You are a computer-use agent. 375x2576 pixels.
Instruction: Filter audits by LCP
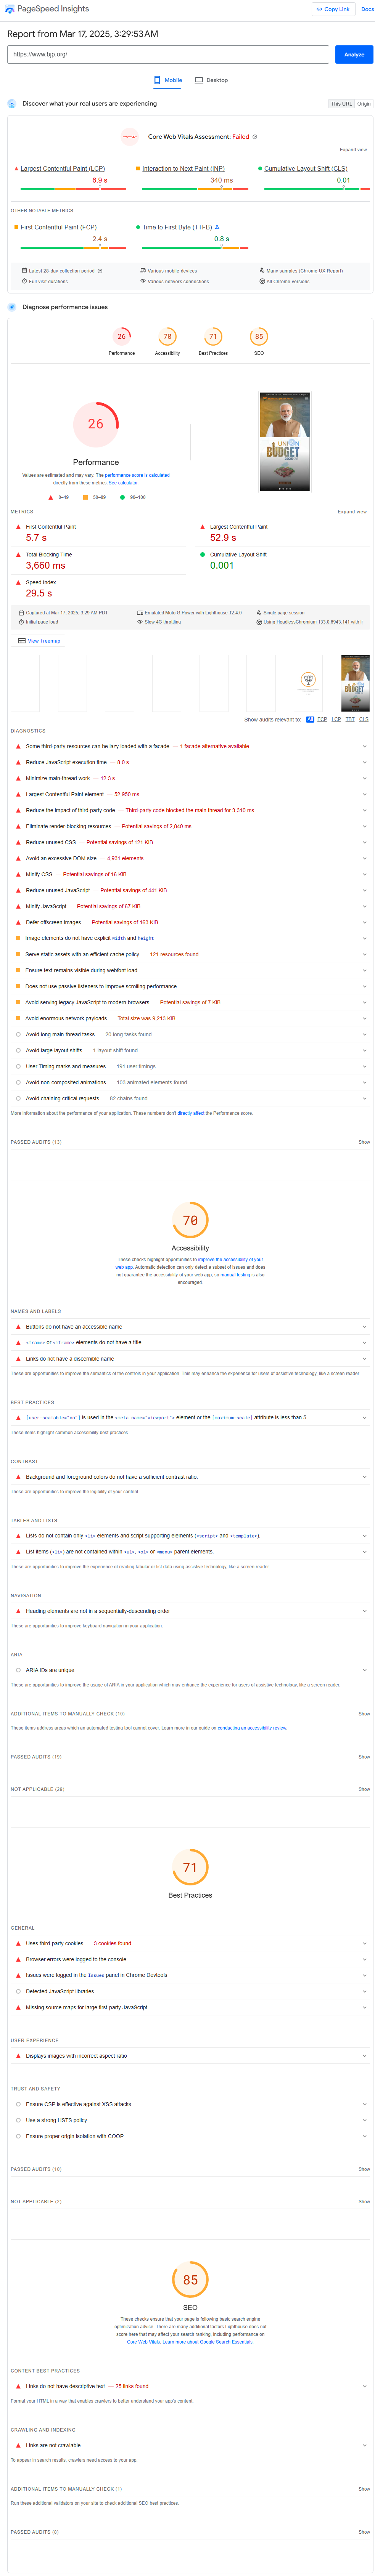[336, 719]
